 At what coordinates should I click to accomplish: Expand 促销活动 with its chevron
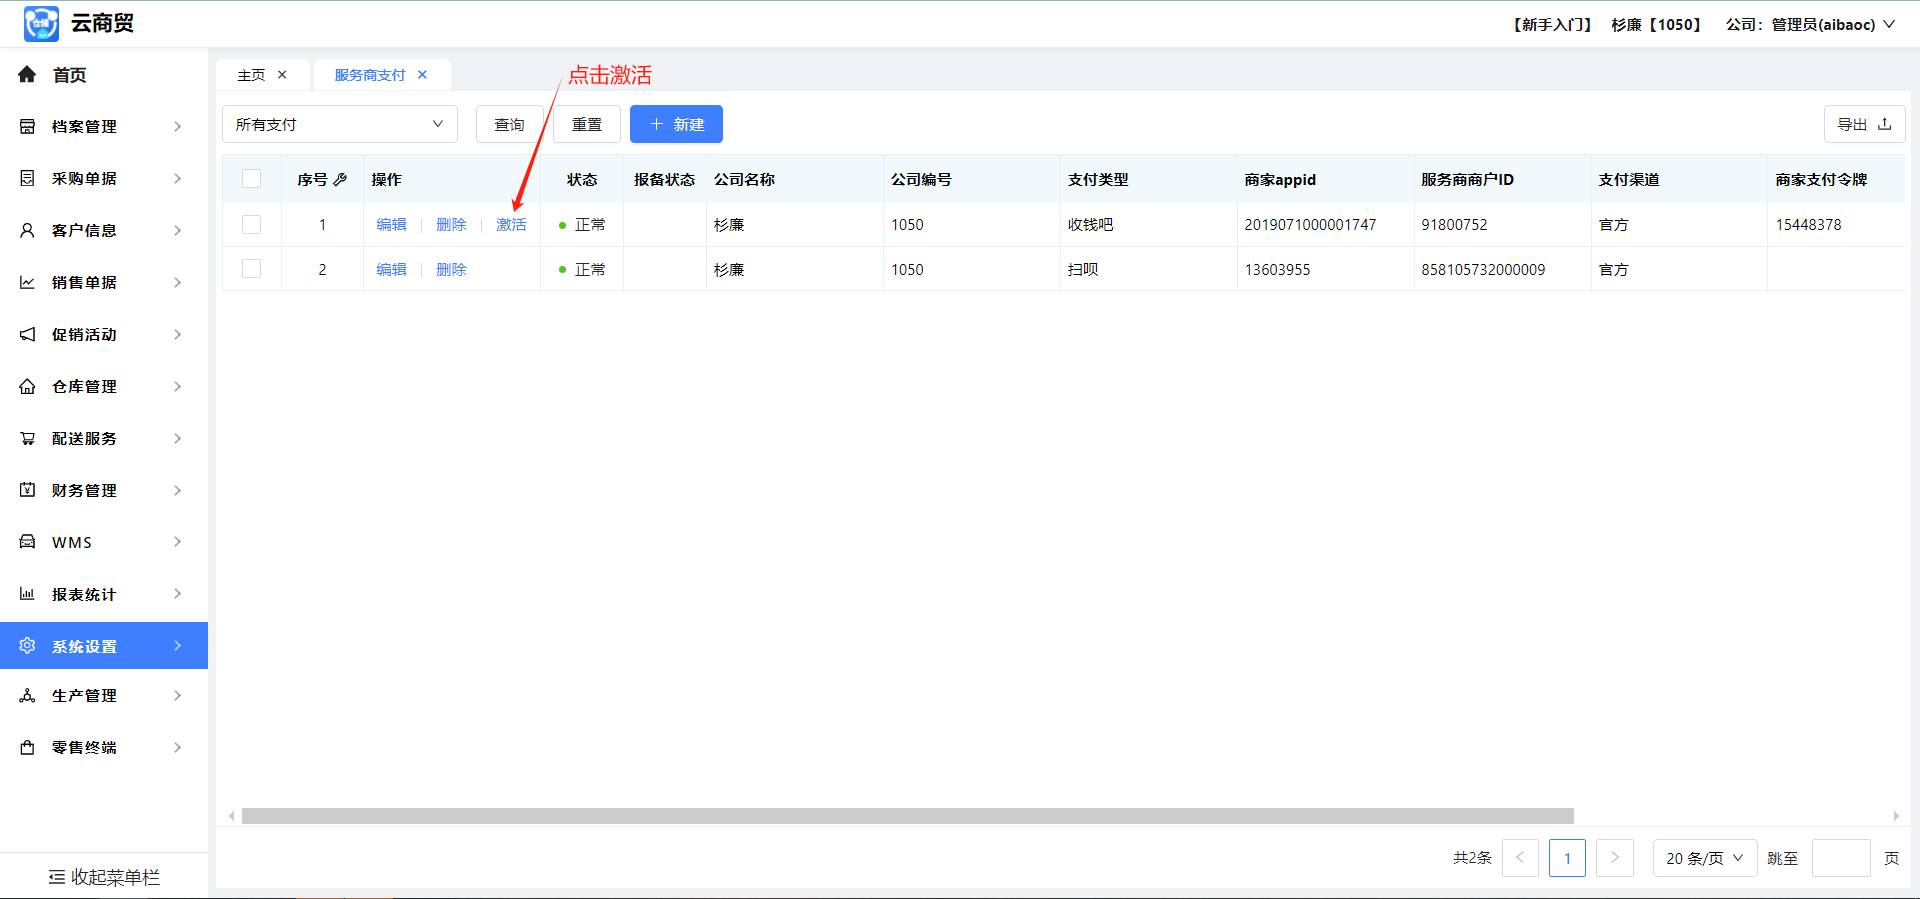[x=178, y=335]
